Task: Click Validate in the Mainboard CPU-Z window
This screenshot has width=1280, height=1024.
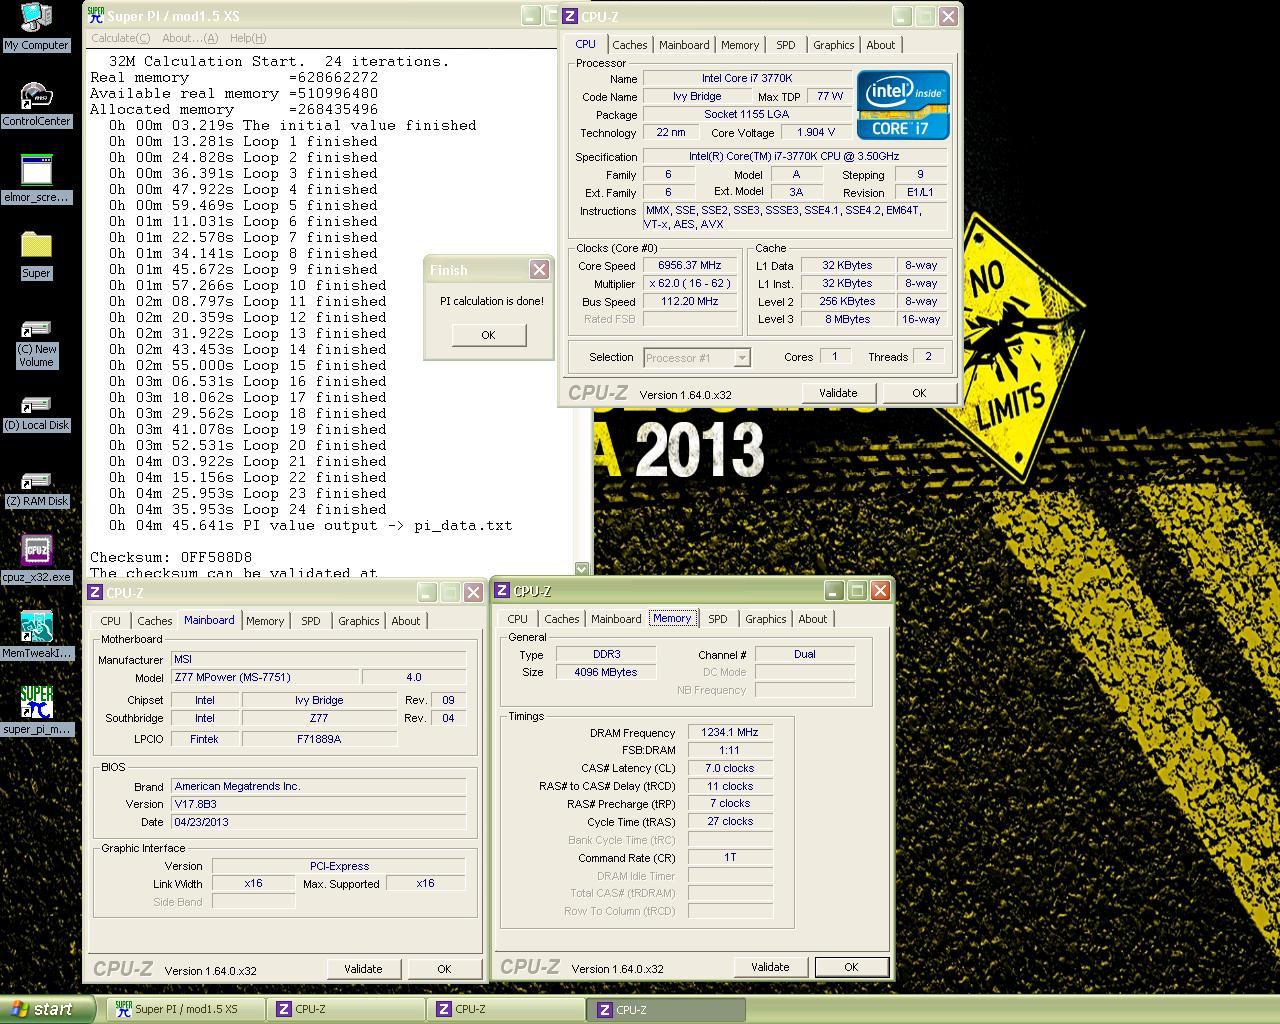Action: [363, 969]
